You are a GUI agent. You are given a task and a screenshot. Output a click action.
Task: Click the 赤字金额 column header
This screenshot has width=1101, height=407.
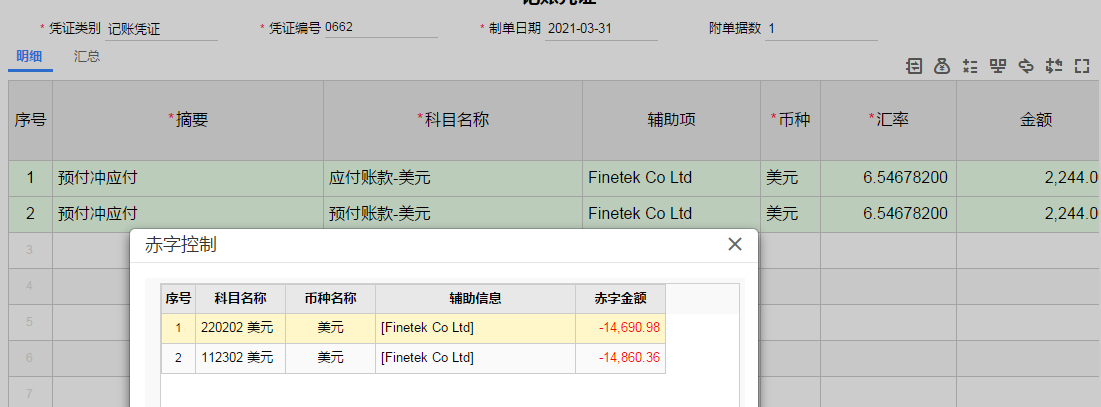point(620,298)
